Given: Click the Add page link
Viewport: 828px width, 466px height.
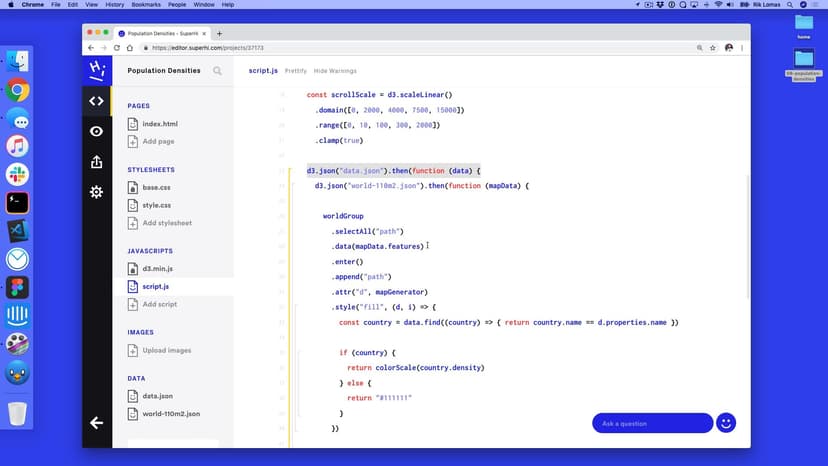Looking at the screenshot, I should click(x=157, y=141).
